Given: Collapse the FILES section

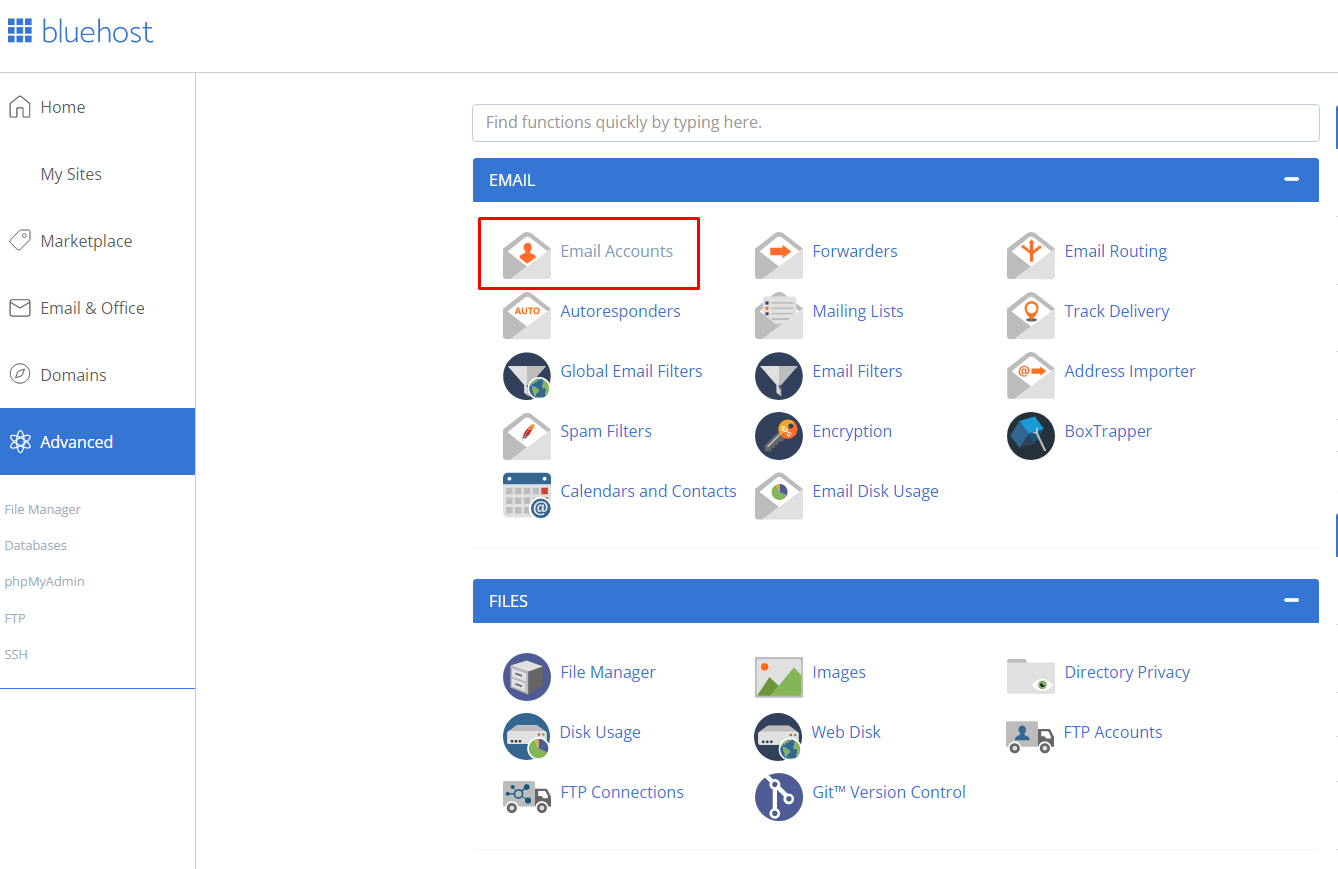Looking at the screenshot, I should (1291, 601).
